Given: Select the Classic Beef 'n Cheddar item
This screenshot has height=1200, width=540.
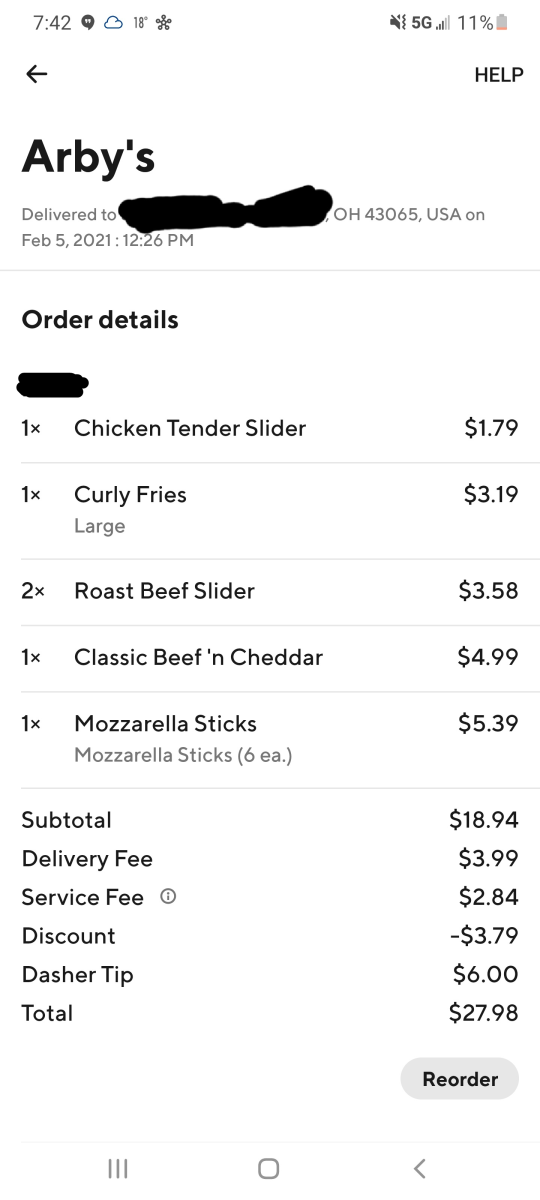Looking at the screenshot, I should [270, 658].
